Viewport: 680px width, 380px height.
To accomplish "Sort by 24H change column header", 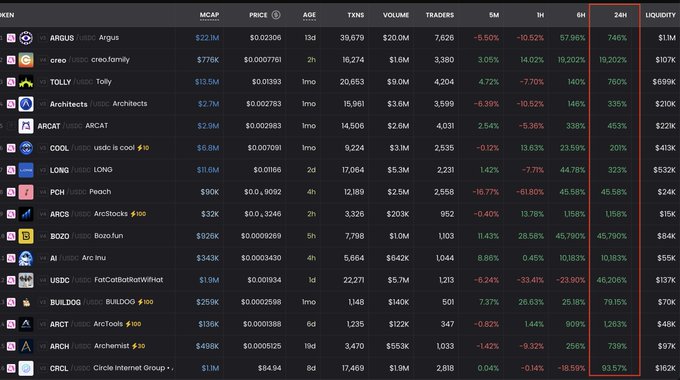I will 621,15.
